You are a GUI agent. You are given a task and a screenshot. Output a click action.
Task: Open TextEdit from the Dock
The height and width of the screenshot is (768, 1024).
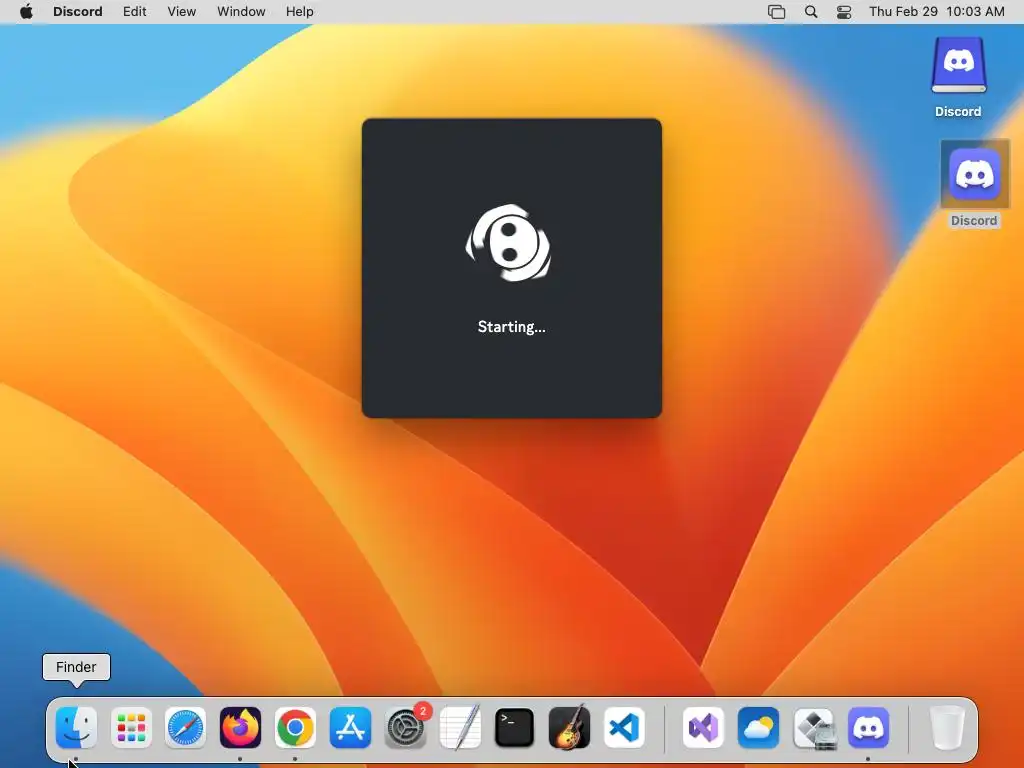(460, 727)
